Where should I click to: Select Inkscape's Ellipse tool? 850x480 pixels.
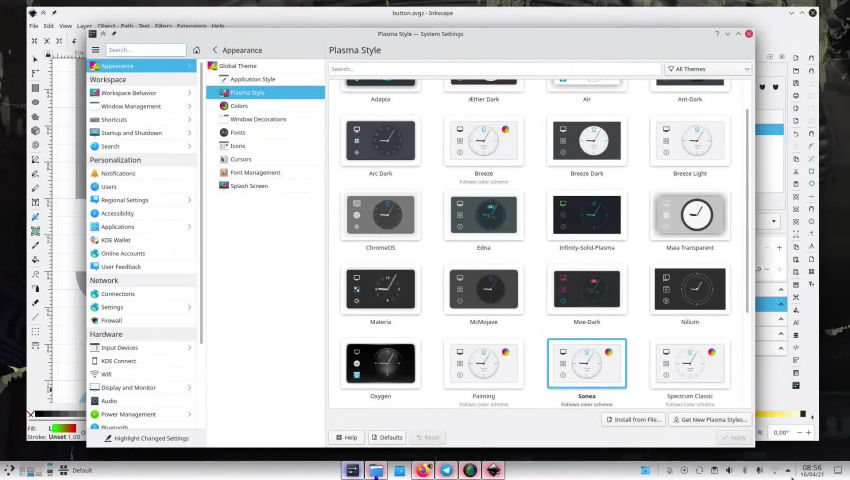[x=35, y=102]
